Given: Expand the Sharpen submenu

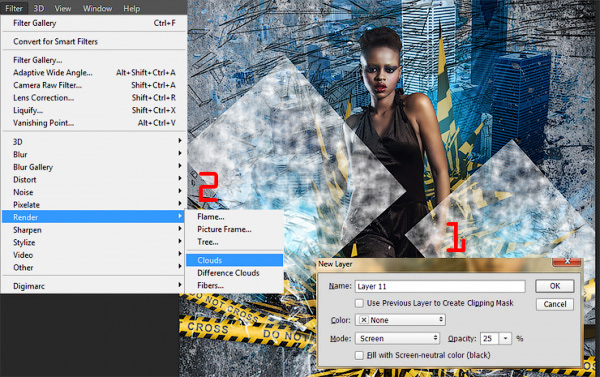Looking at the screenshot, I should click(x=94, y=230).
